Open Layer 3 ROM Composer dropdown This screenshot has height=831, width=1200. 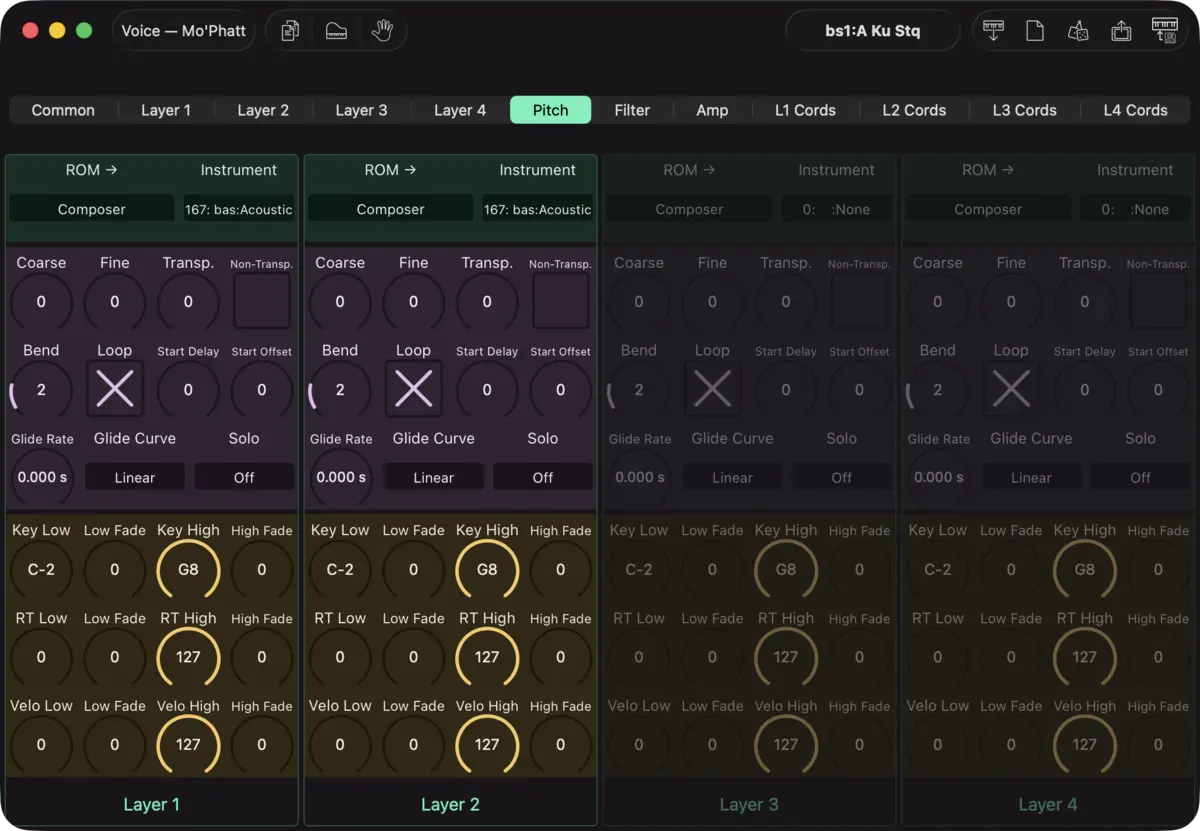tap(689, 209)
